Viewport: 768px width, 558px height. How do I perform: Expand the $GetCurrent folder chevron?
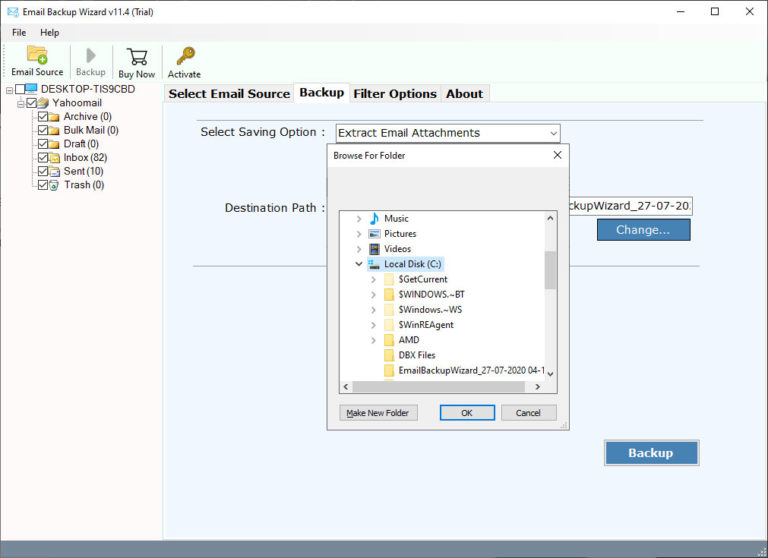pyautogui.click(x=374, y=280)
